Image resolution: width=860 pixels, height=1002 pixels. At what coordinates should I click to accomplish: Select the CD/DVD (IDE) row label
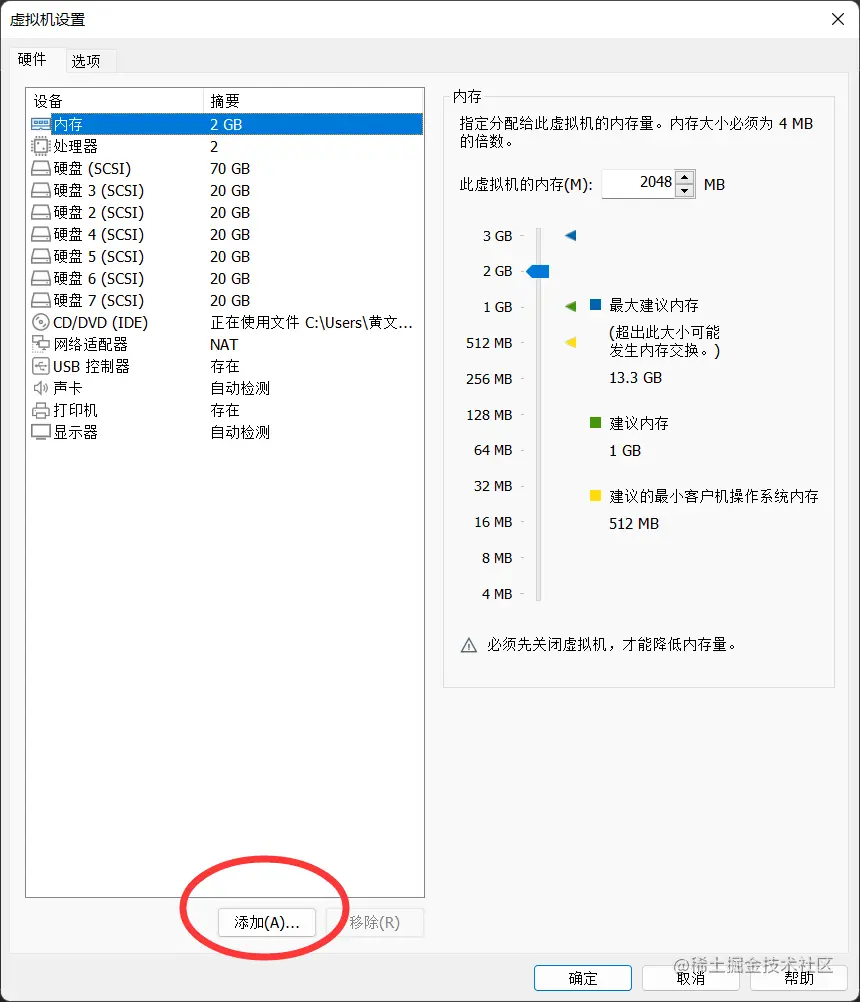(x=100, y=323)
